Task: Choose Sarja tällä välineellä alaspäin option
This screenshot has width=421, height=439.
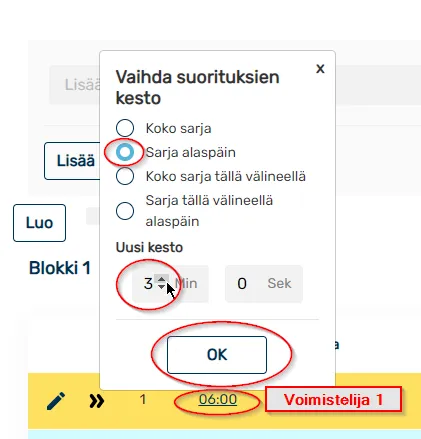Action: pos(125,211)
